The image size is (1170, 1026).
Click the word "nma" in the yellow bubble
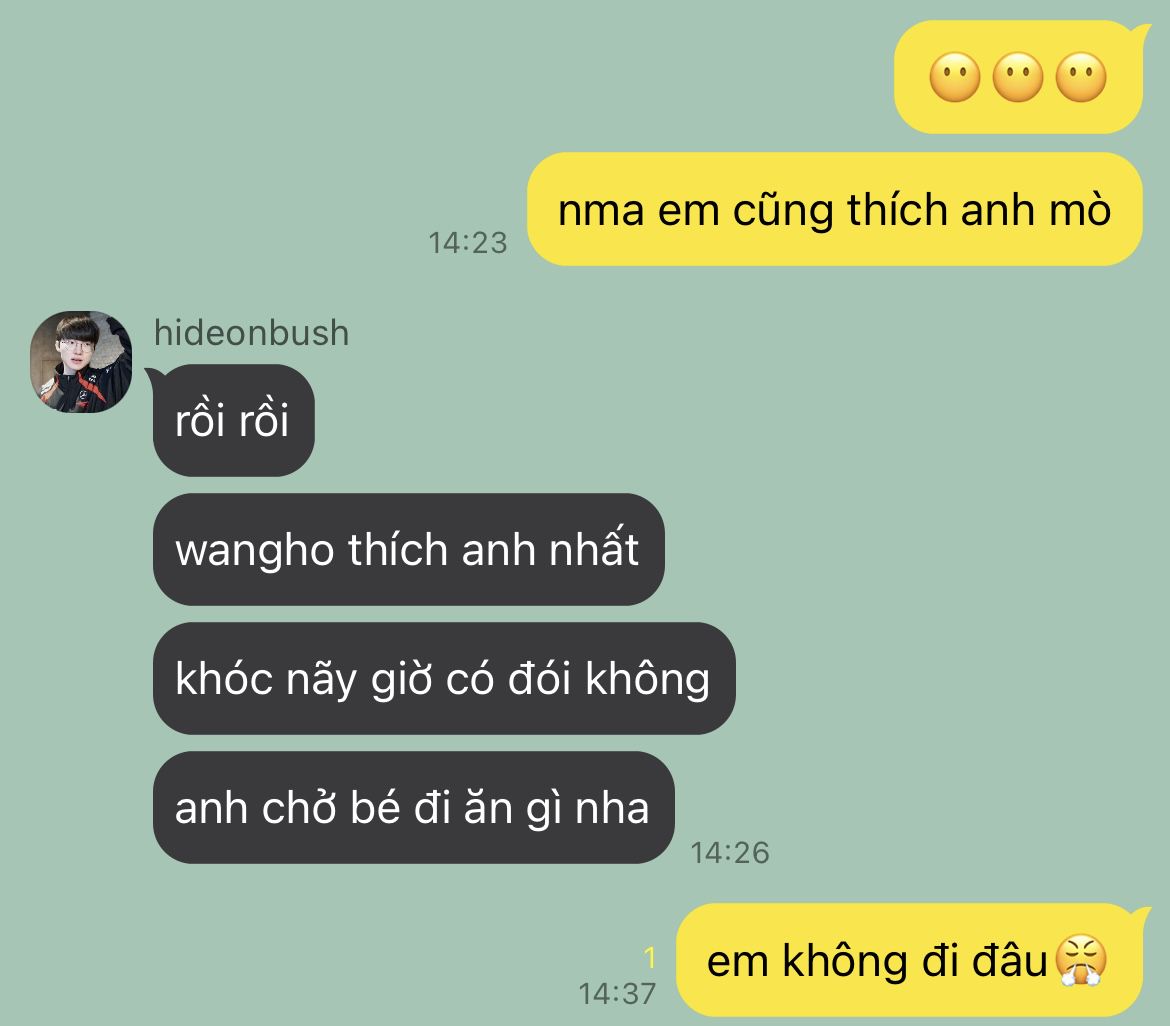pos(601,211)
